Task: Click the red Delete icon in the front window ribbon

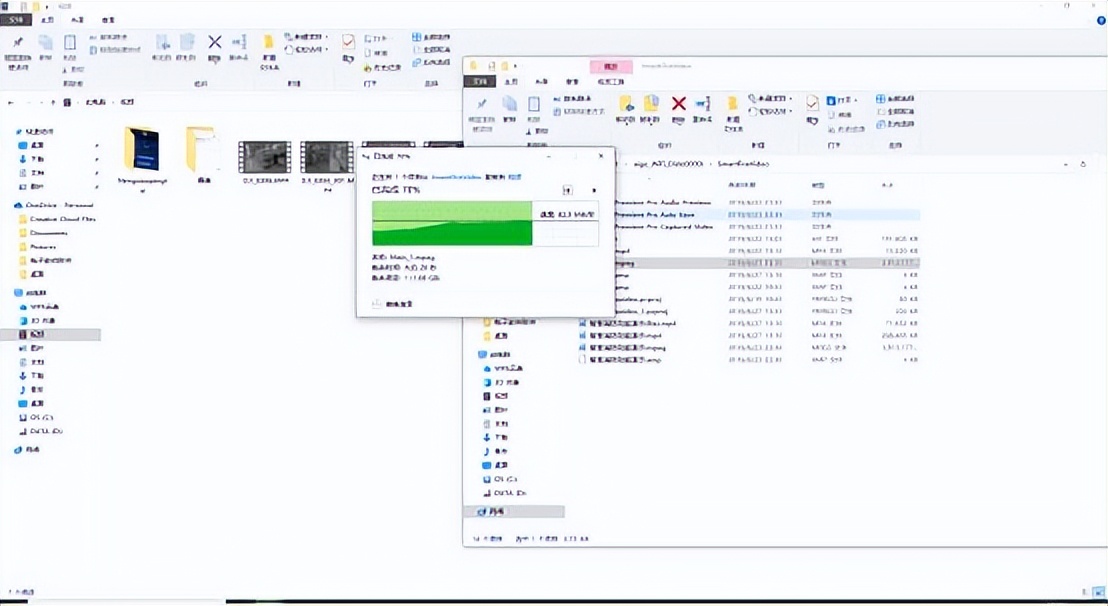Action: click(x=678, y=104)
